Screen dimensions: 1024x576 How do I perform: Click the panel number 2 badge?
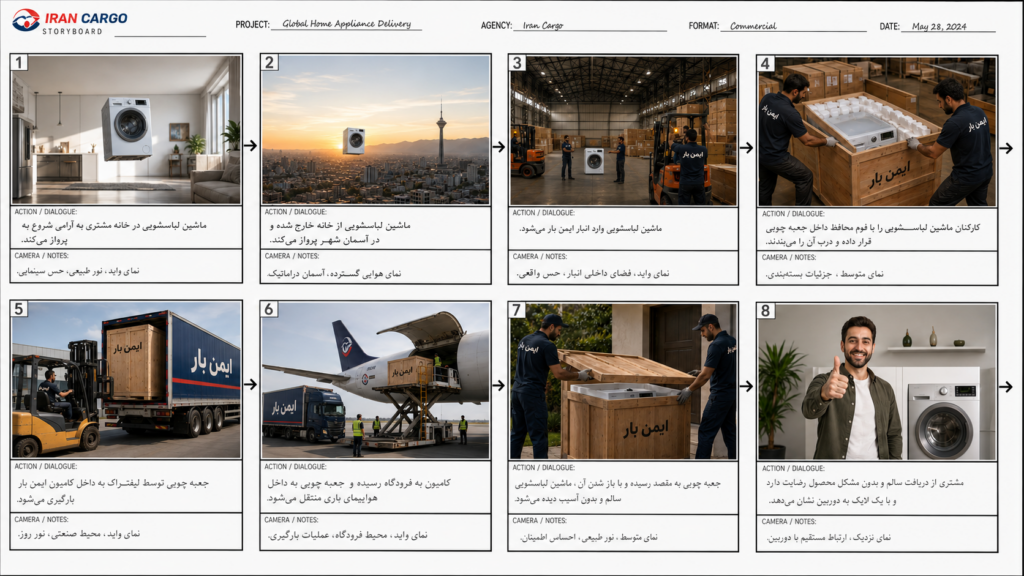point(269,63)
